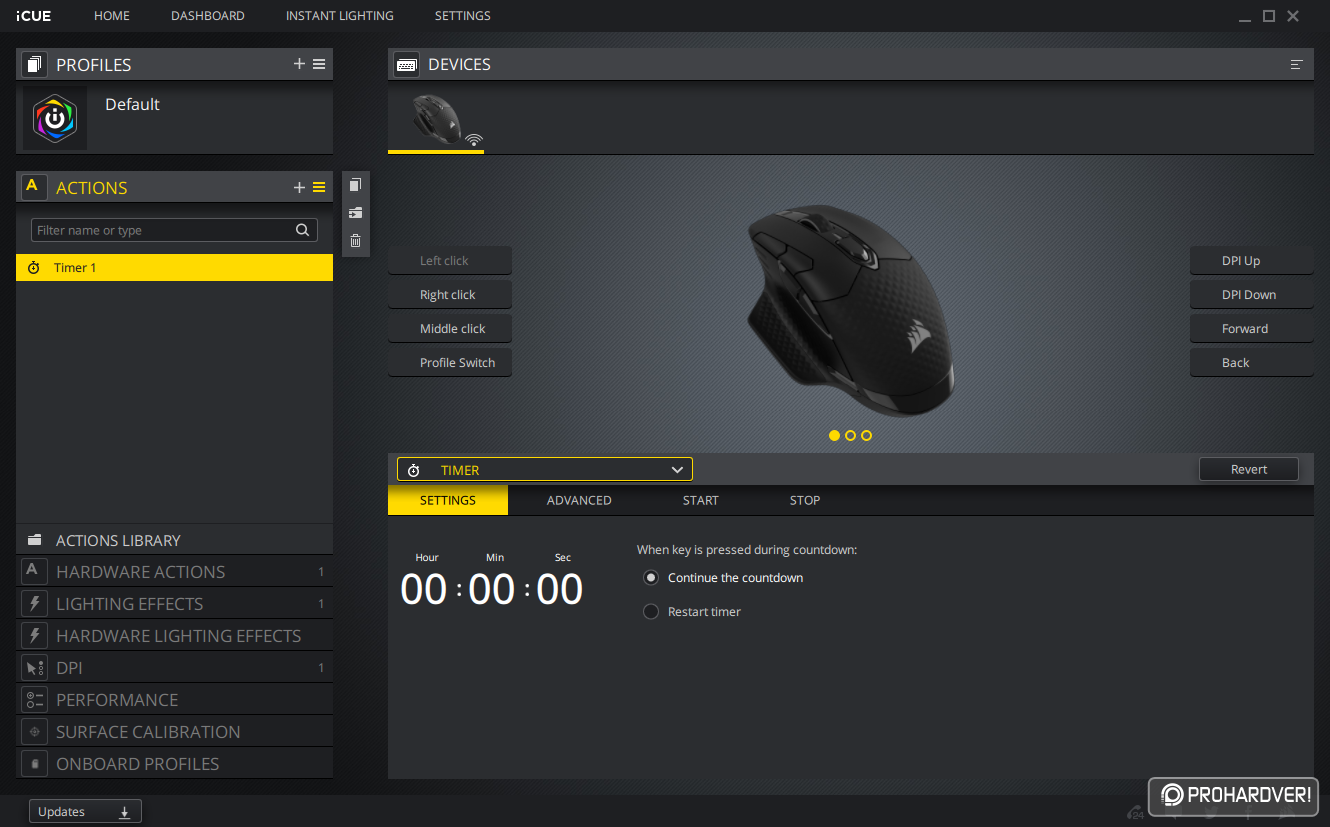Open the Actions hamburger menu
The width and height of the screenshot is (1330, 827).
point(319,187)
